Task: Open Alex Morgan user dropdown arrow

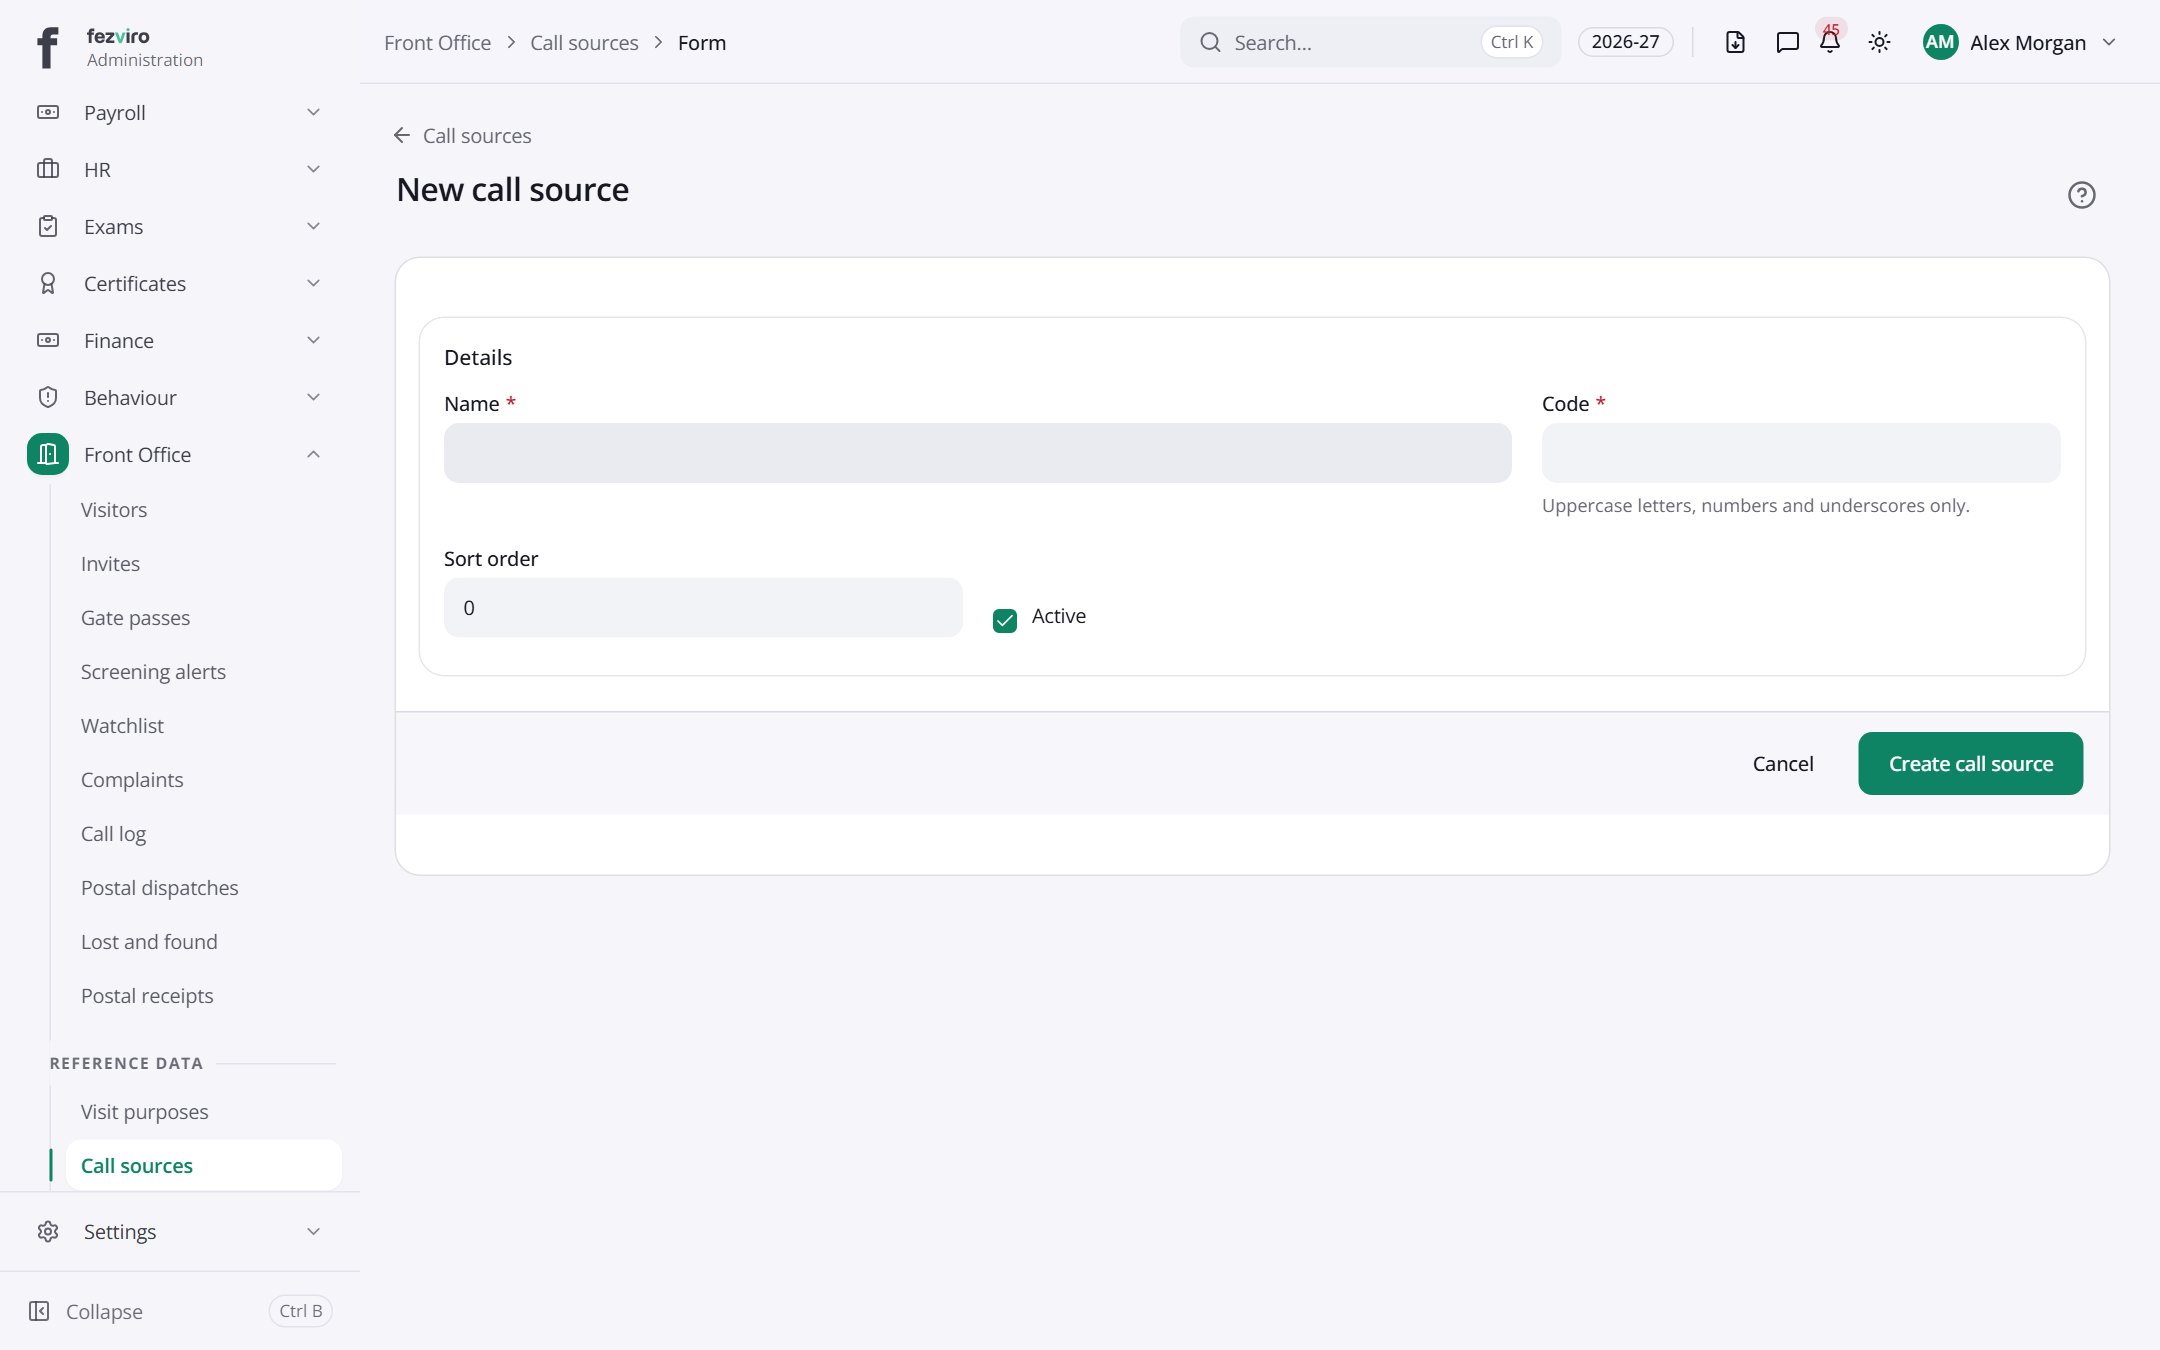Action: 2109,42
